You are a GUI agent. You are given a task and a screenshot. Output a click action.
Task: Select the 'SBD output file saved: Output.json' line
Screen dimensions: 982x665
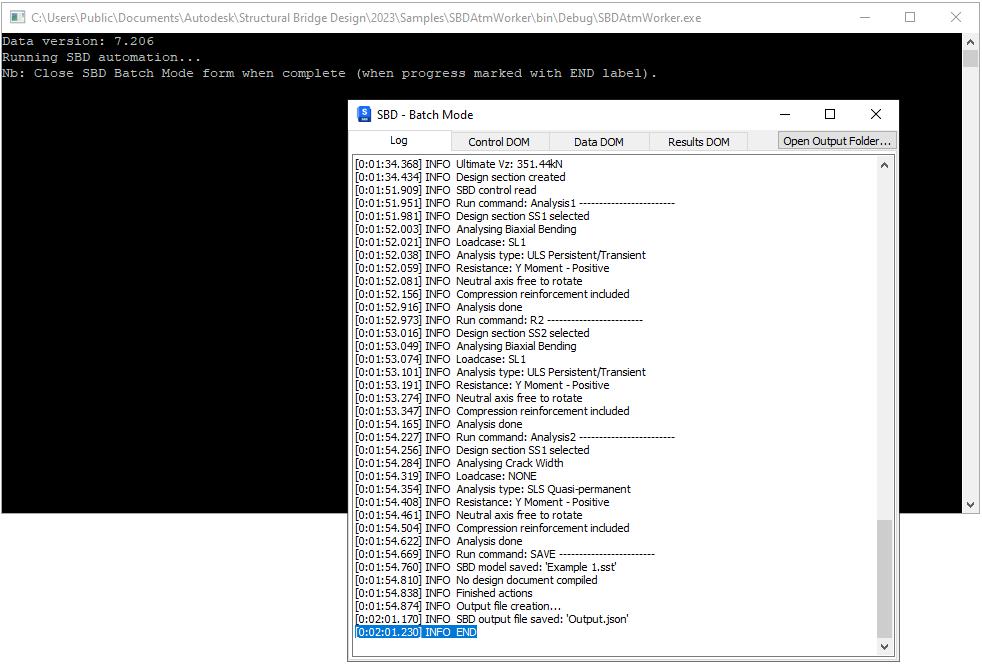coord(492,619)
